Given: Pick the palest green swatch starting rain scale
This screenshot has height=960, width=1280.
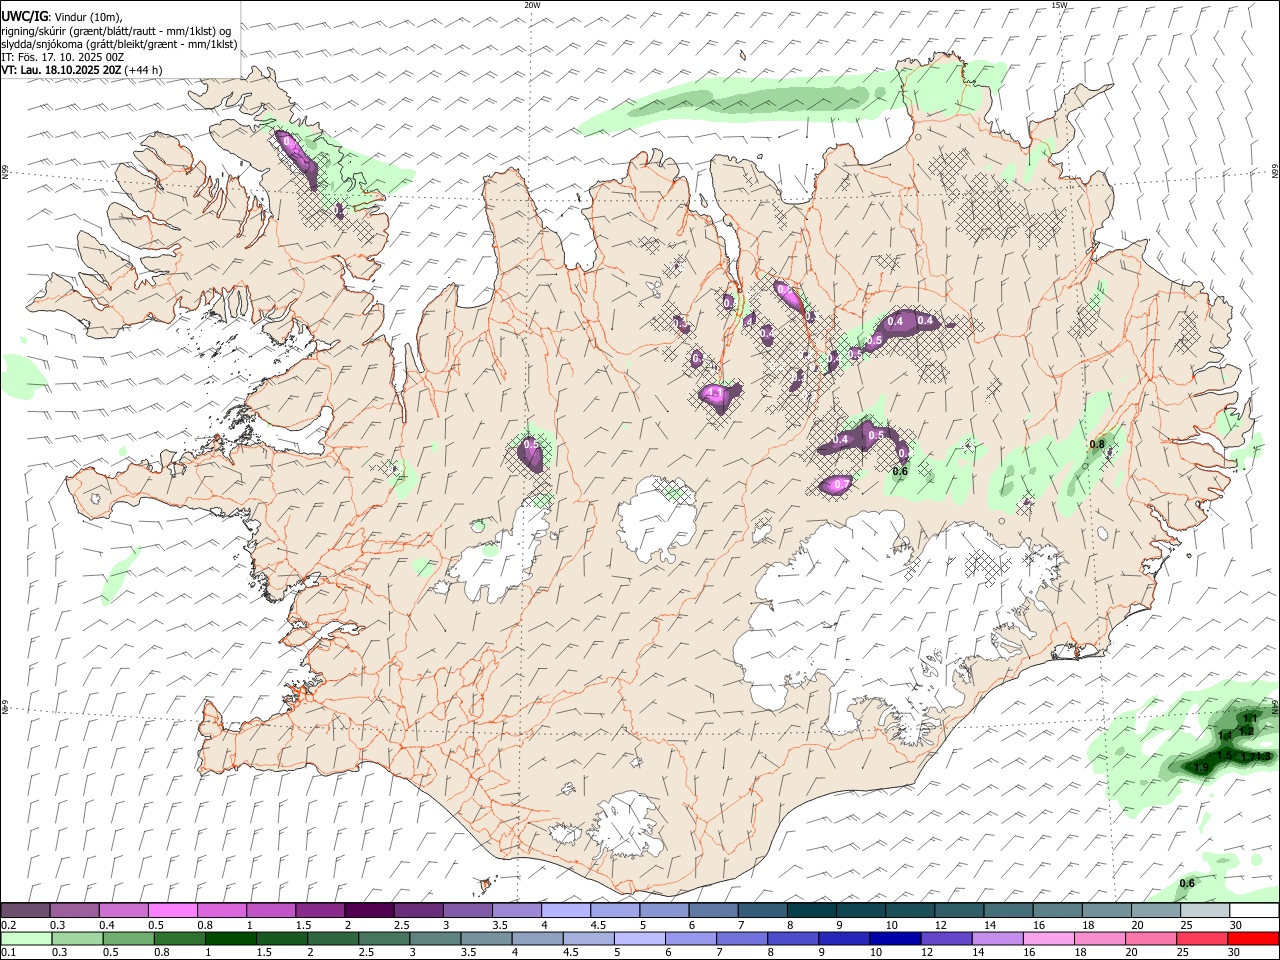Looking at the screenshot, I should (25, 939).
